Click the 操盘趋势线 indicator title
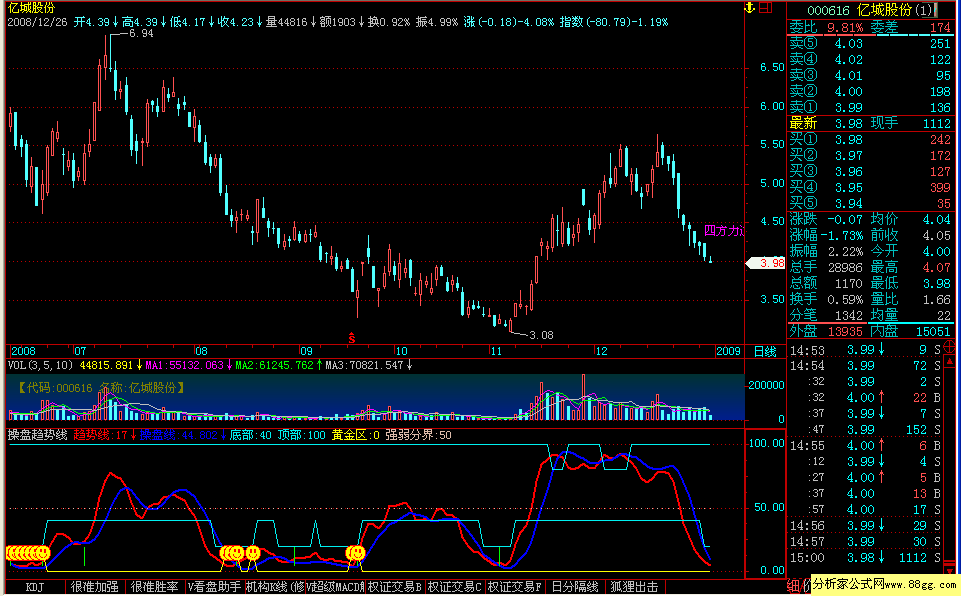The width and height of the screenshot is (961, 596). tap(37, 435)
